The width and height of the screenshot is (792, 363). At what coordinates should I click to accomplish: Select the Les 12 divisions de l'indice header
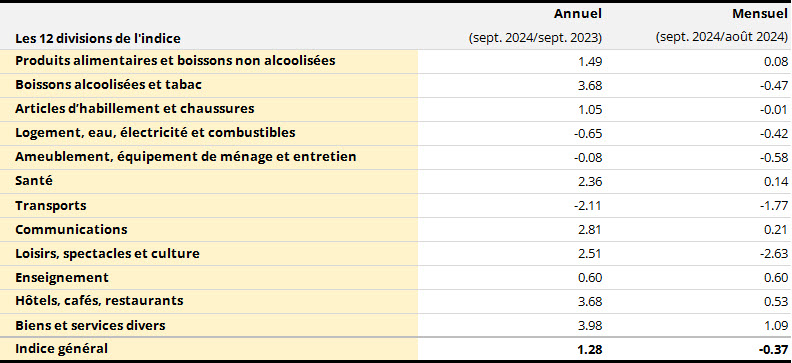coord(98,38)
